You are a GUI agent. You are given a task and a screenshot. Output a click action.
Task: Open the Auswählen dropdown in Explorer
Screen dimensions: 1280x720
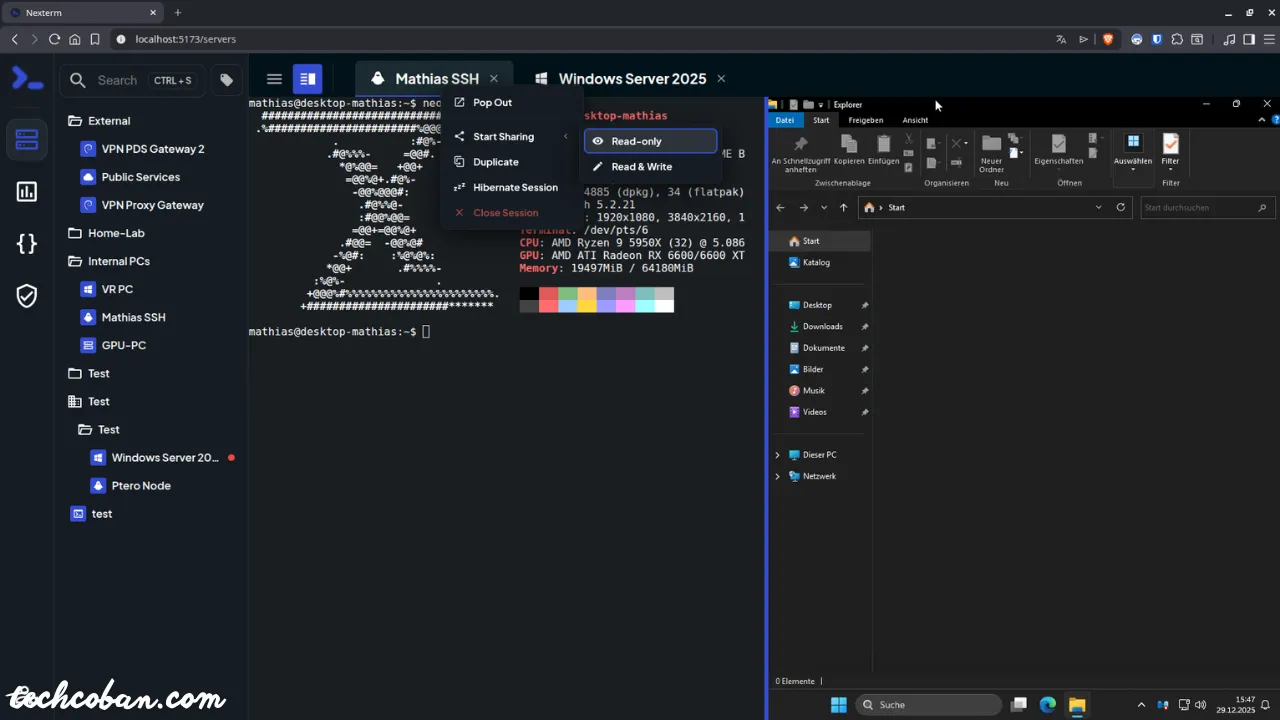pos(1133,152)
